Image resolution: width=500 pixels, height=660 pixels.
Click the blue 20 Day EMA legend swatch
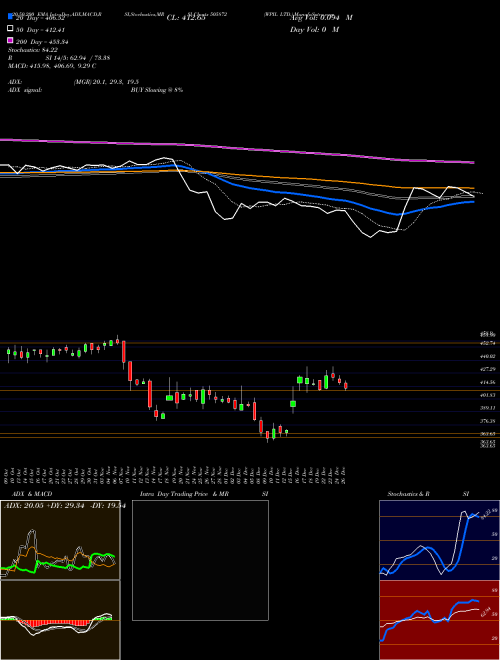pos(10,16)
